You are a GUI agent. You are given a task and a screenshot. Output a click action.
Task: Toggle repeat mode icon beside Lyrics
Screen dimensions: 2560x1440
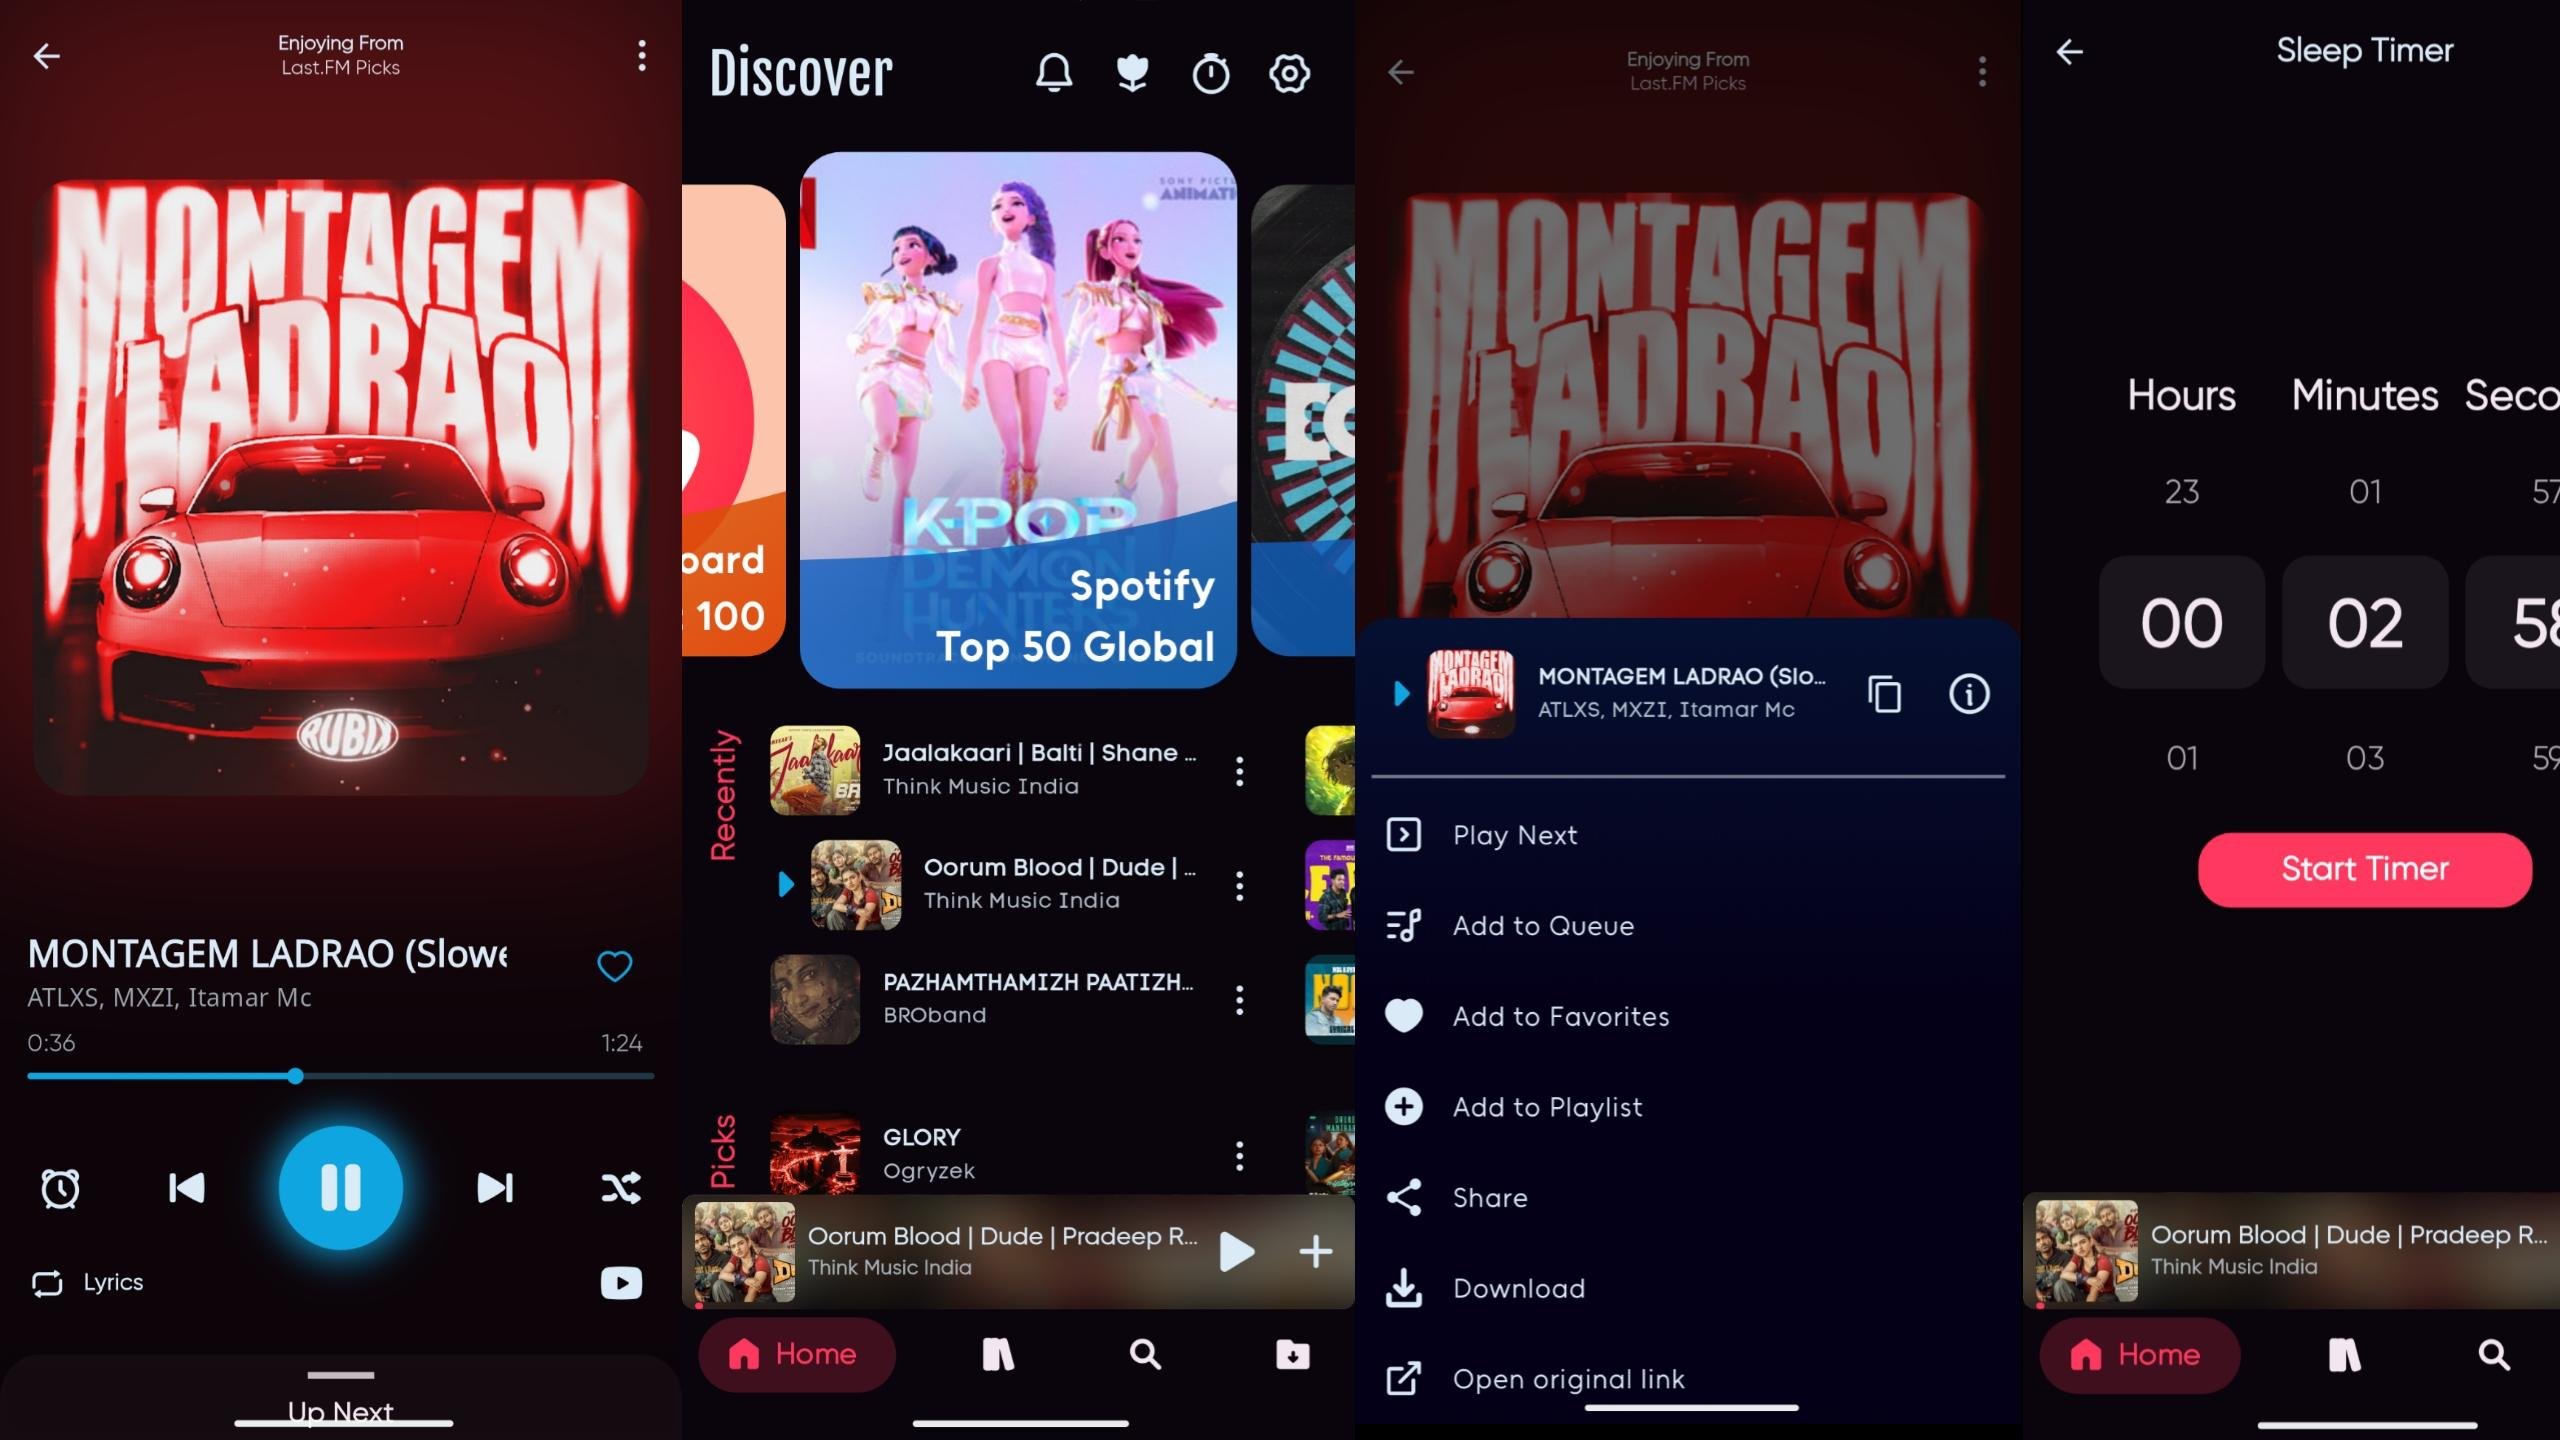click(47, 1283)
